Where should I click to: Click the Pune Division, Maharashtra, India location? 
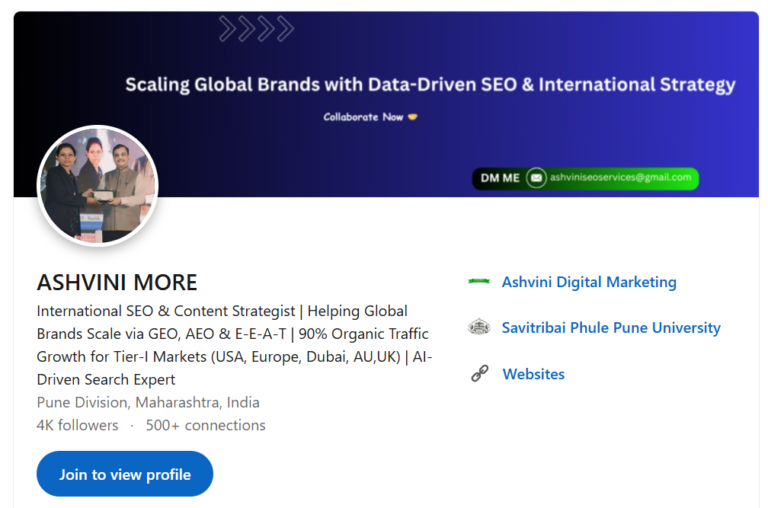[148, 403]
